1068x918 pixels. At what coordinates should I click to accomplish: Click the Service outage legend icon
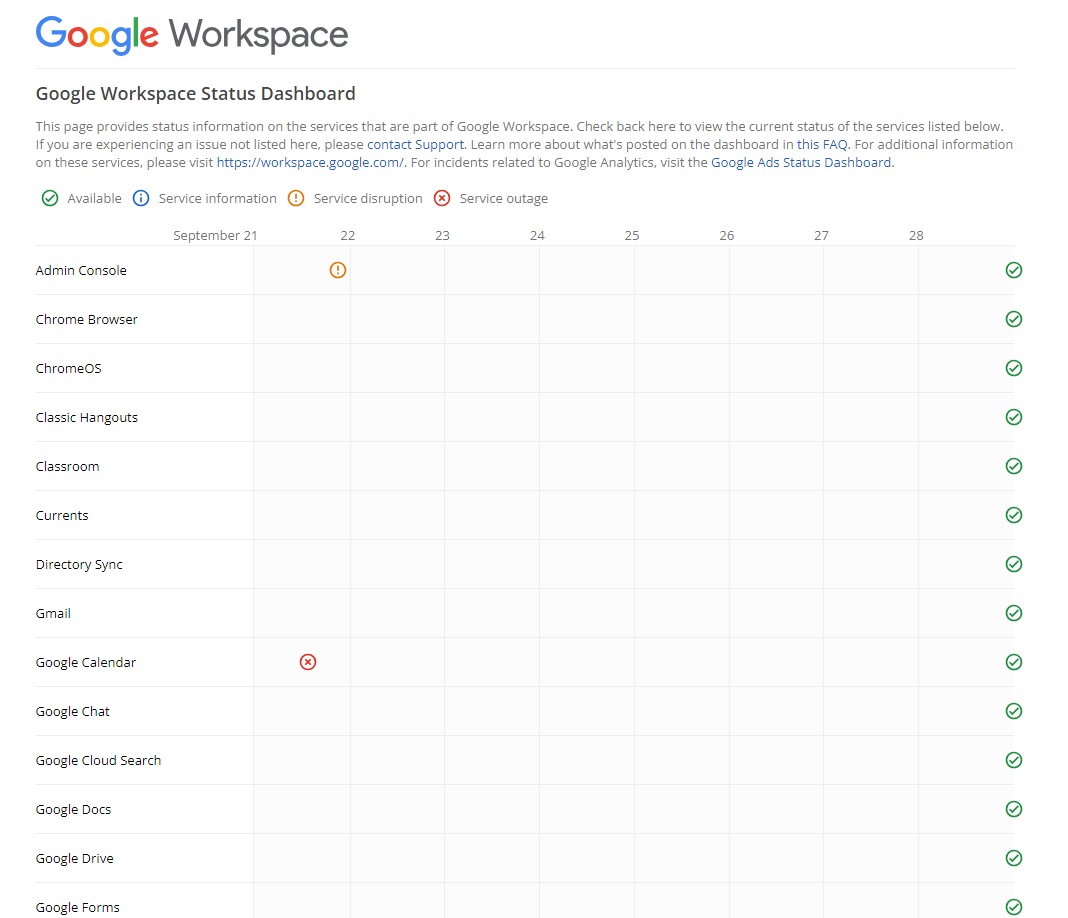pyautogui.click(x=442, y=198)
